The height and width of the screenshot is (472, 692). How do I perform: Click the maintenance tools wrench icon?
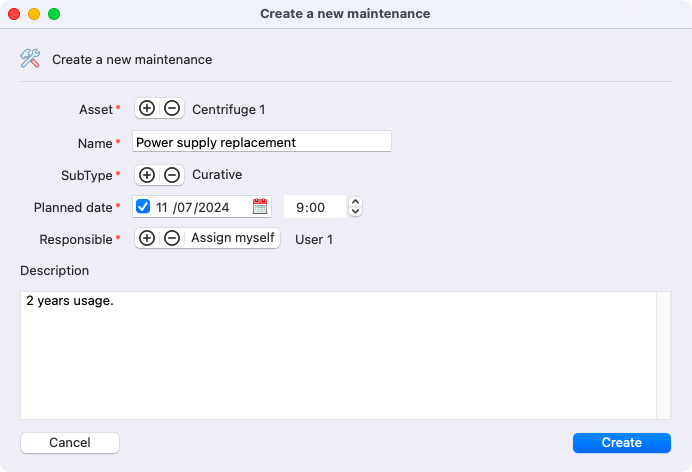30,58
